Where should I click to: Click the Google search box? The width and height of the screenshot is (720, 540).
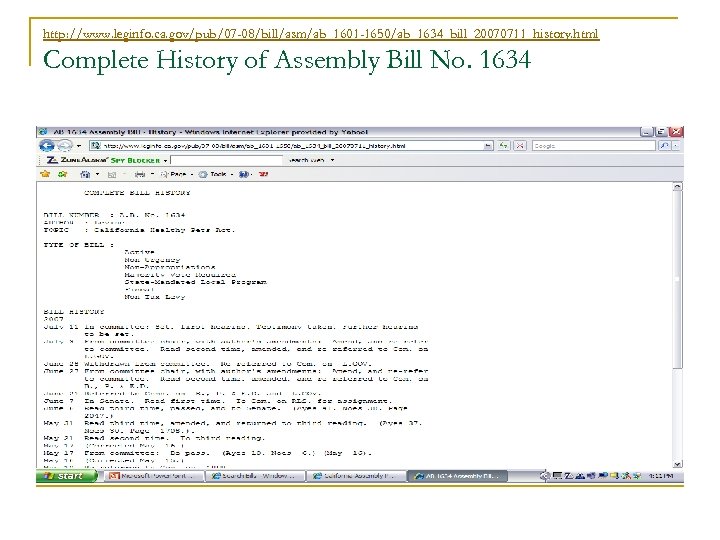click(593, 146)
